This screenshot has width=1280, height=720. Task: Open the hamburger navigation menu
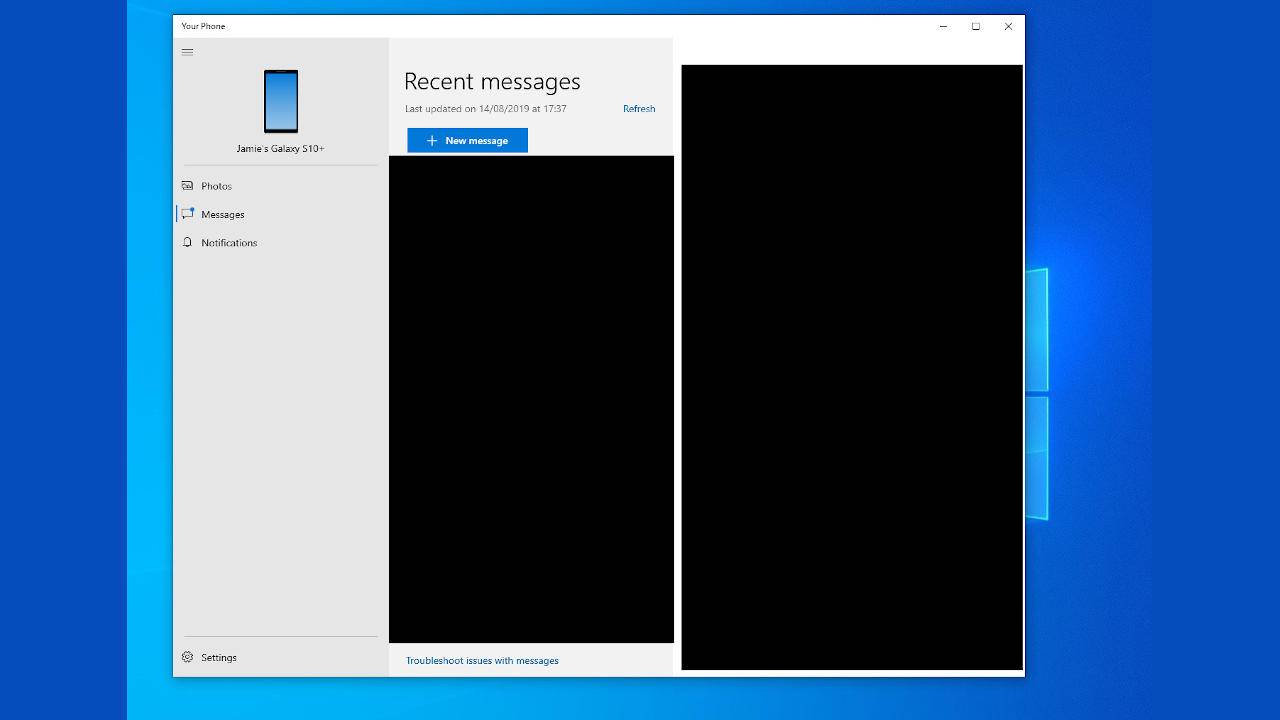pos(187,52)
